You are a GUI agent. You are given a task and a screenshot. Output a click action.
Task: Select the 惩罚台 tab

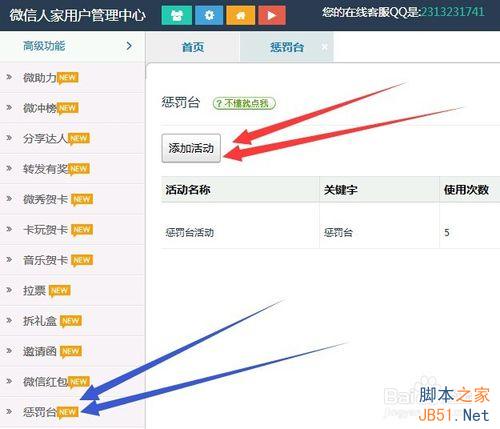(x=287, y=47)
